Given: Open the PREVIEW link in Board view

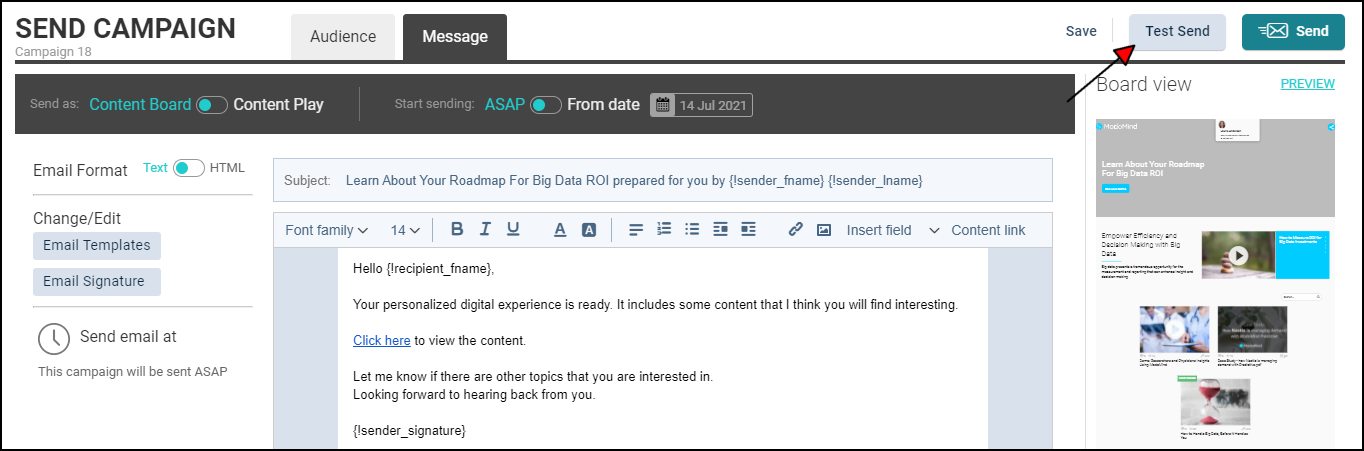Looking at the screenshot, I should point(1307,84).
